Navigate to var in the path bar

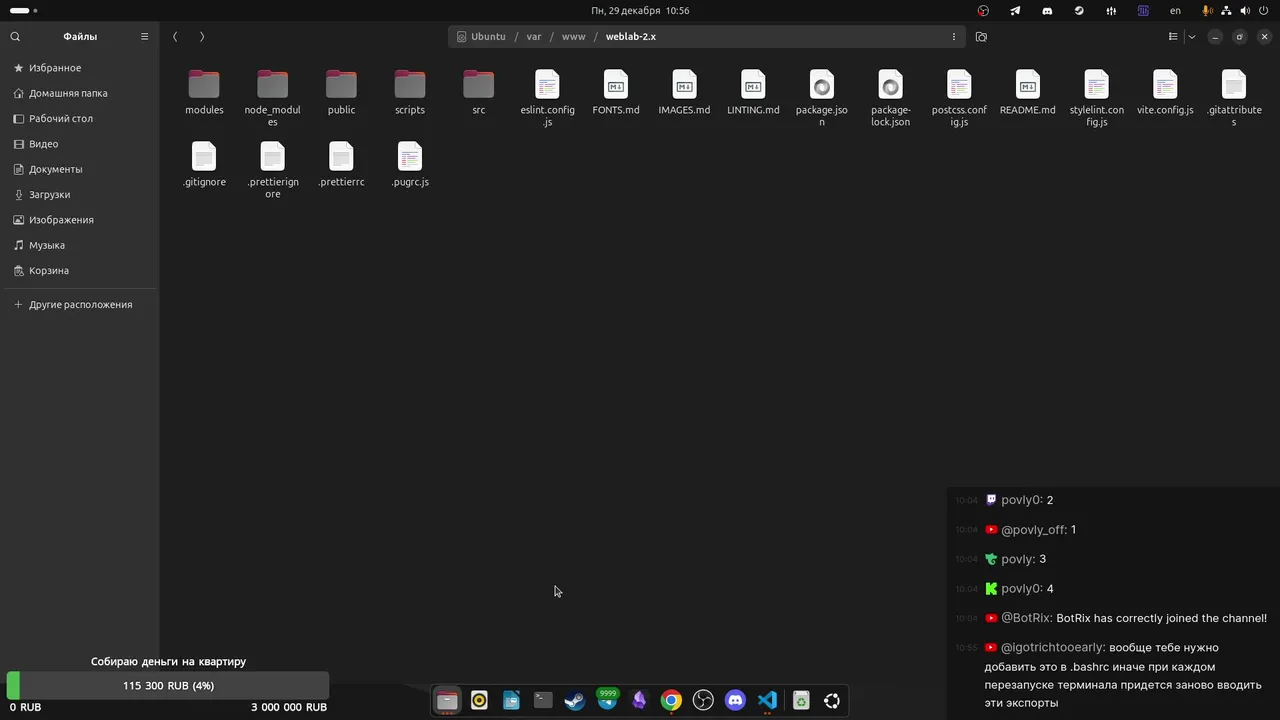(x=534, y=36)
